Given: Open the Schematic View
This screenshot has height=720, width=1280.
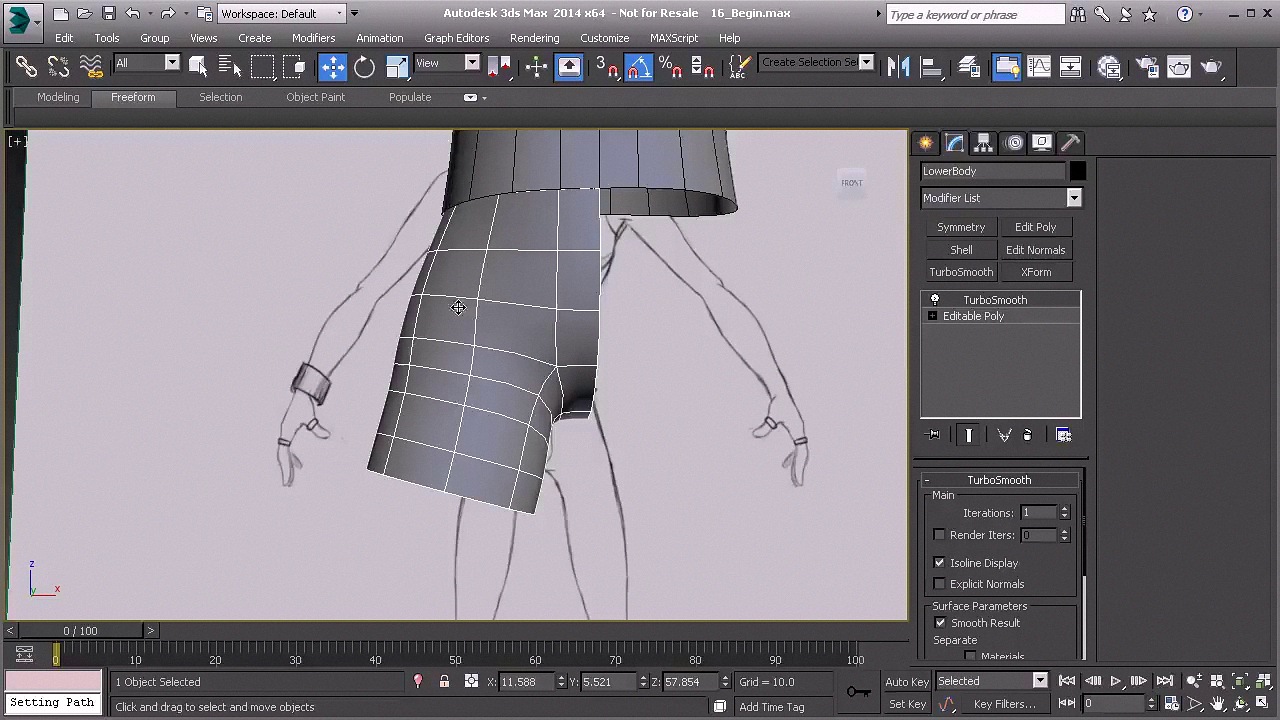Looking at the screenshot, I should tap(1071, 67).
